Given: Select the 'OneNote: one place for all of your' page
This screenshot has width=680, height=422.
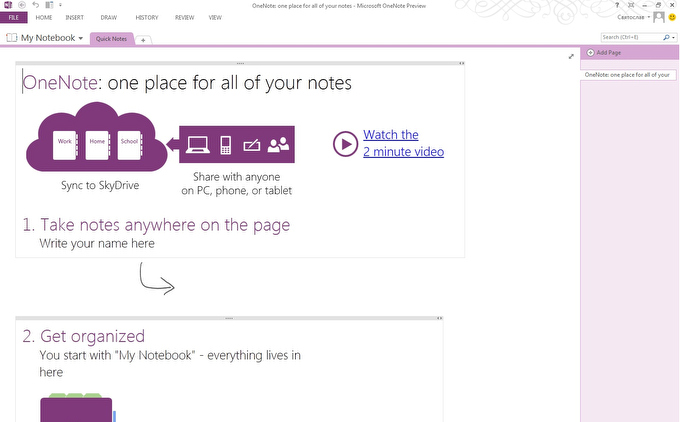Looking at the screenshot, I should point(628,75).
